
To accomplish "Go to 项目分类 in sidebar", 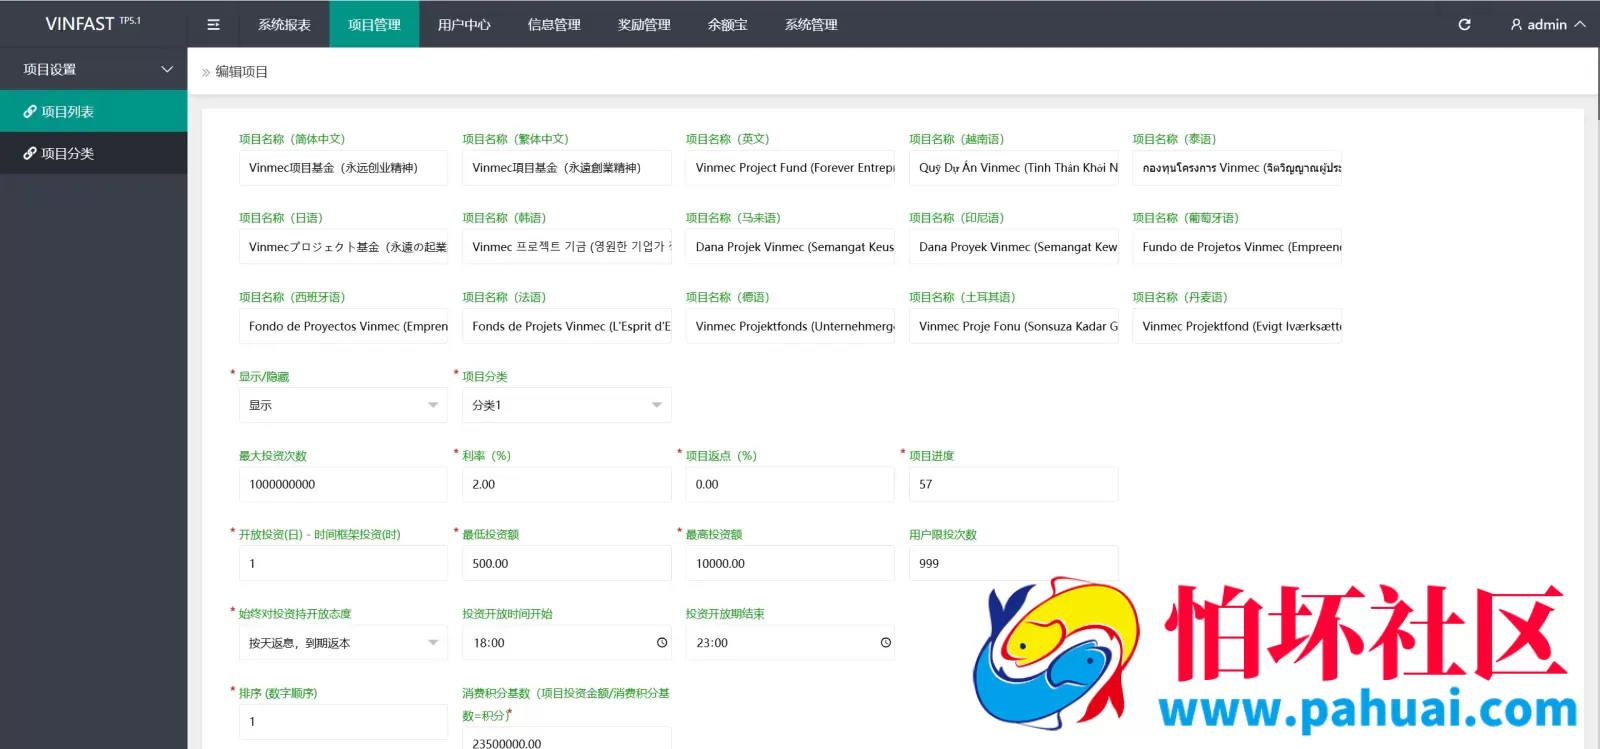I will 94,154.
